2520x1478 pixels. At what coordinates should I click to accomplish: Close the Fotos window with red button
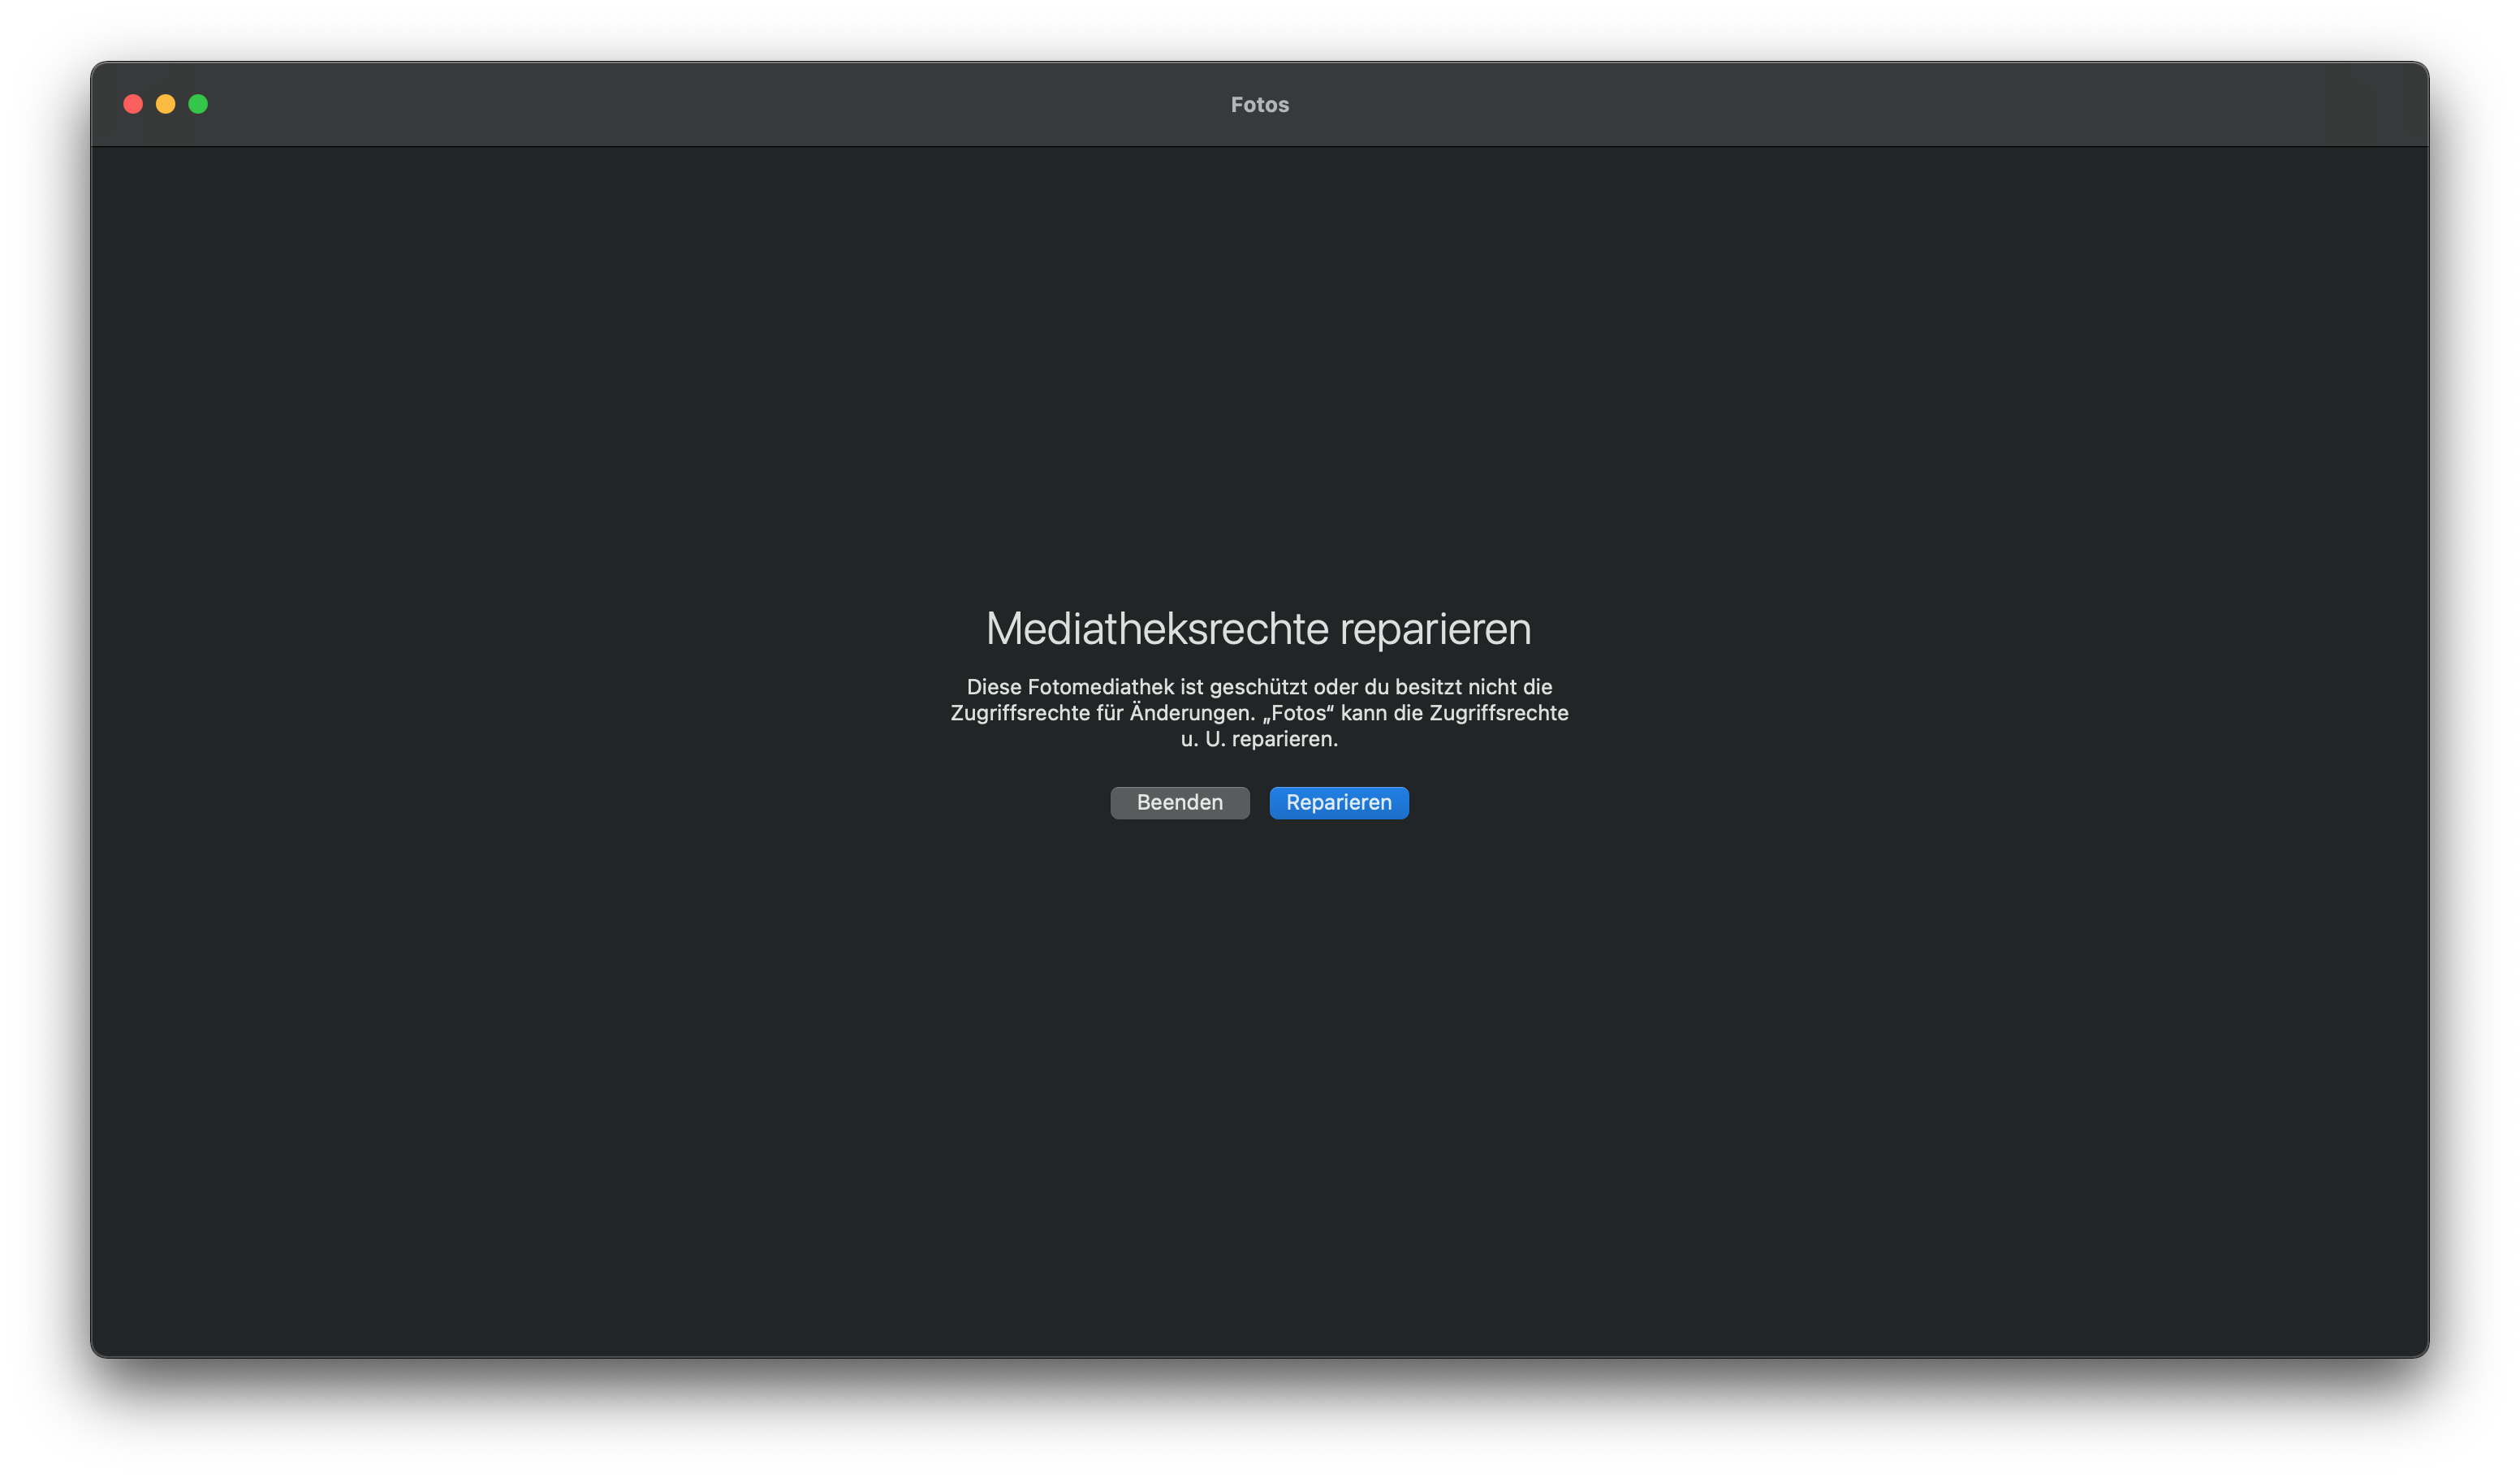[133, 104]
